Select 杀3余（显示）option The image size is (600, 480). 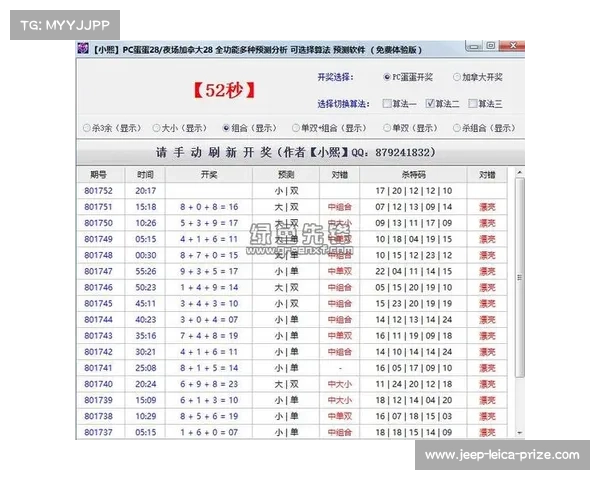pos(112,128)
